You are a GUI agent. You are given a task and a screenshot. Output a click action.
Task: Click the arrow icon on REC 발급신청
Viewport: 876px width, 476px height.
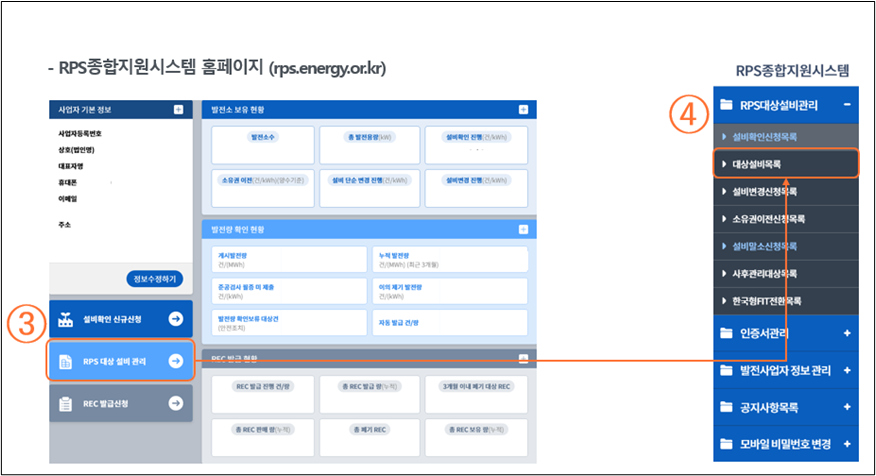pos(176,403)
